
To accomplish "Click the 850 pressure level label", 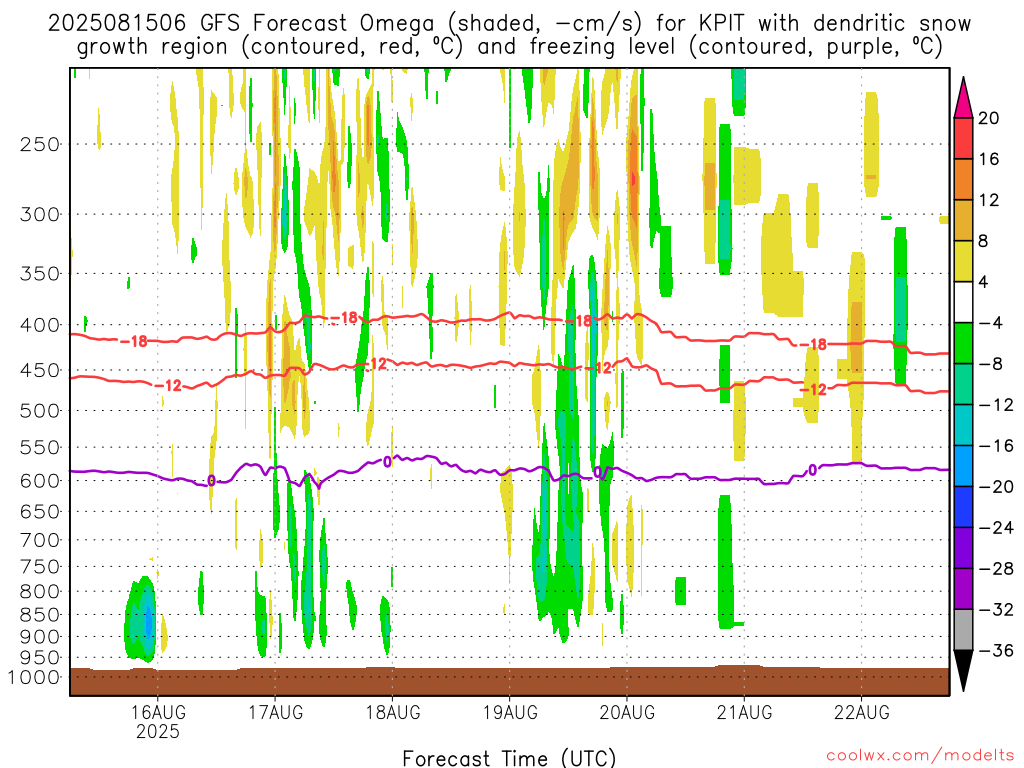I will 40,615.
